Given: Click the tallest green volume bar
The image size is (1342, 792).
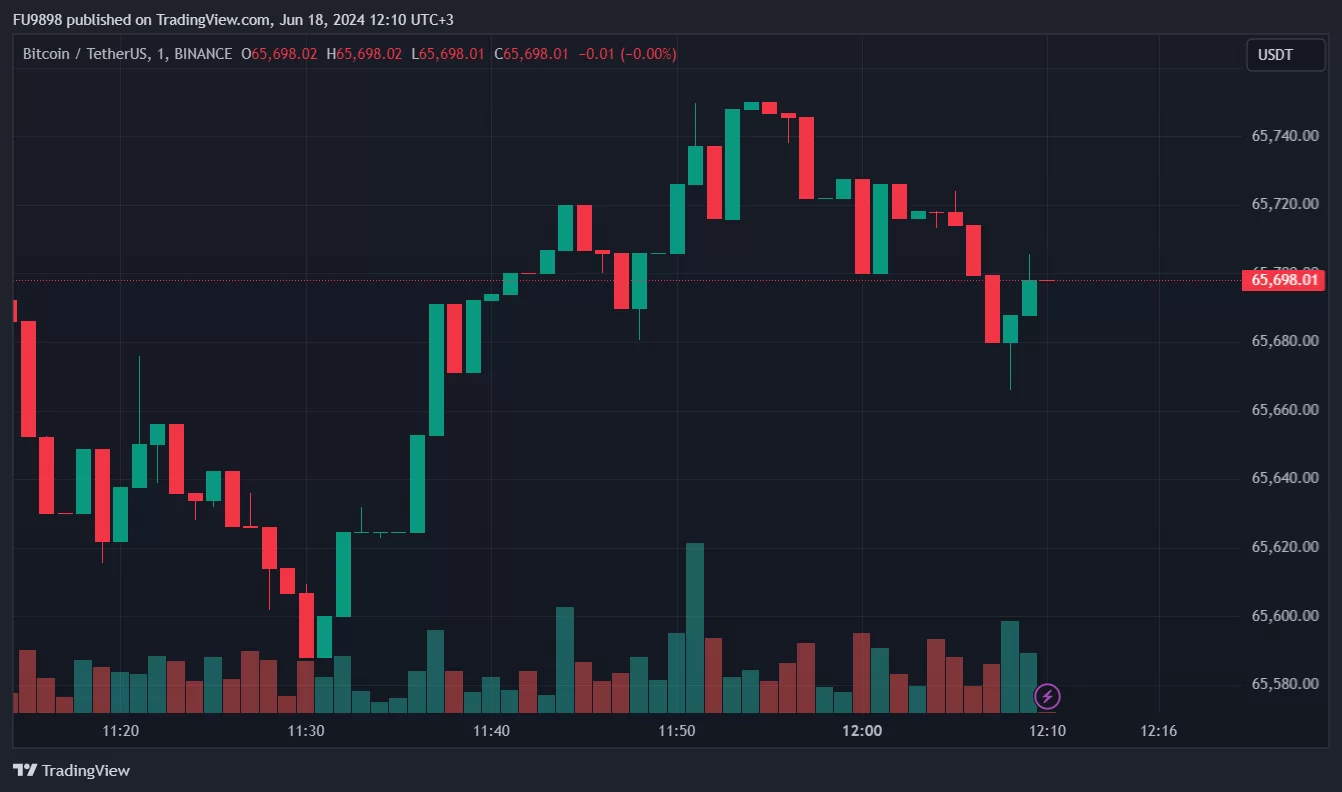Looking at the screenshot, I should (695, 628).
